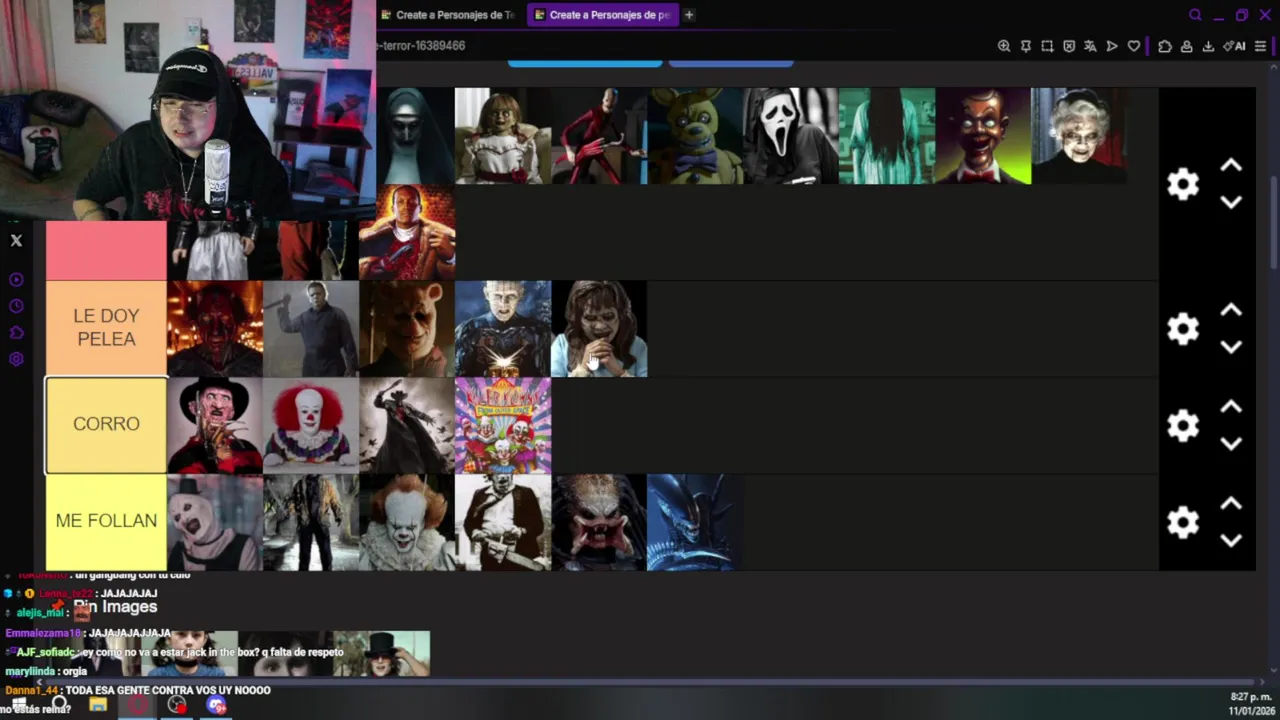The width and height of the screenshot is (1280, 720).
Task: Select The Nun character image
Action: [x=416, y=136]
